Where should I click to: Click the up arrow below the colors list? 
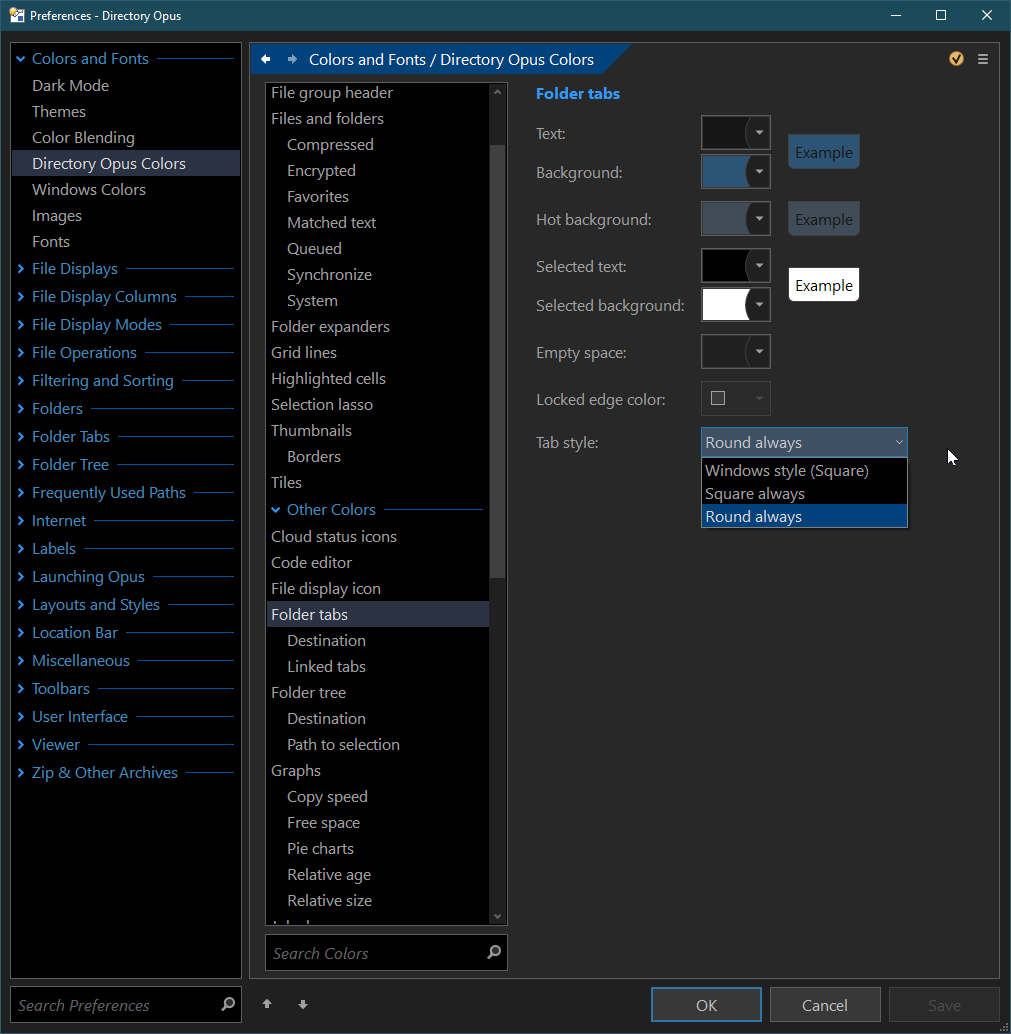click(x=267, y=1004)
